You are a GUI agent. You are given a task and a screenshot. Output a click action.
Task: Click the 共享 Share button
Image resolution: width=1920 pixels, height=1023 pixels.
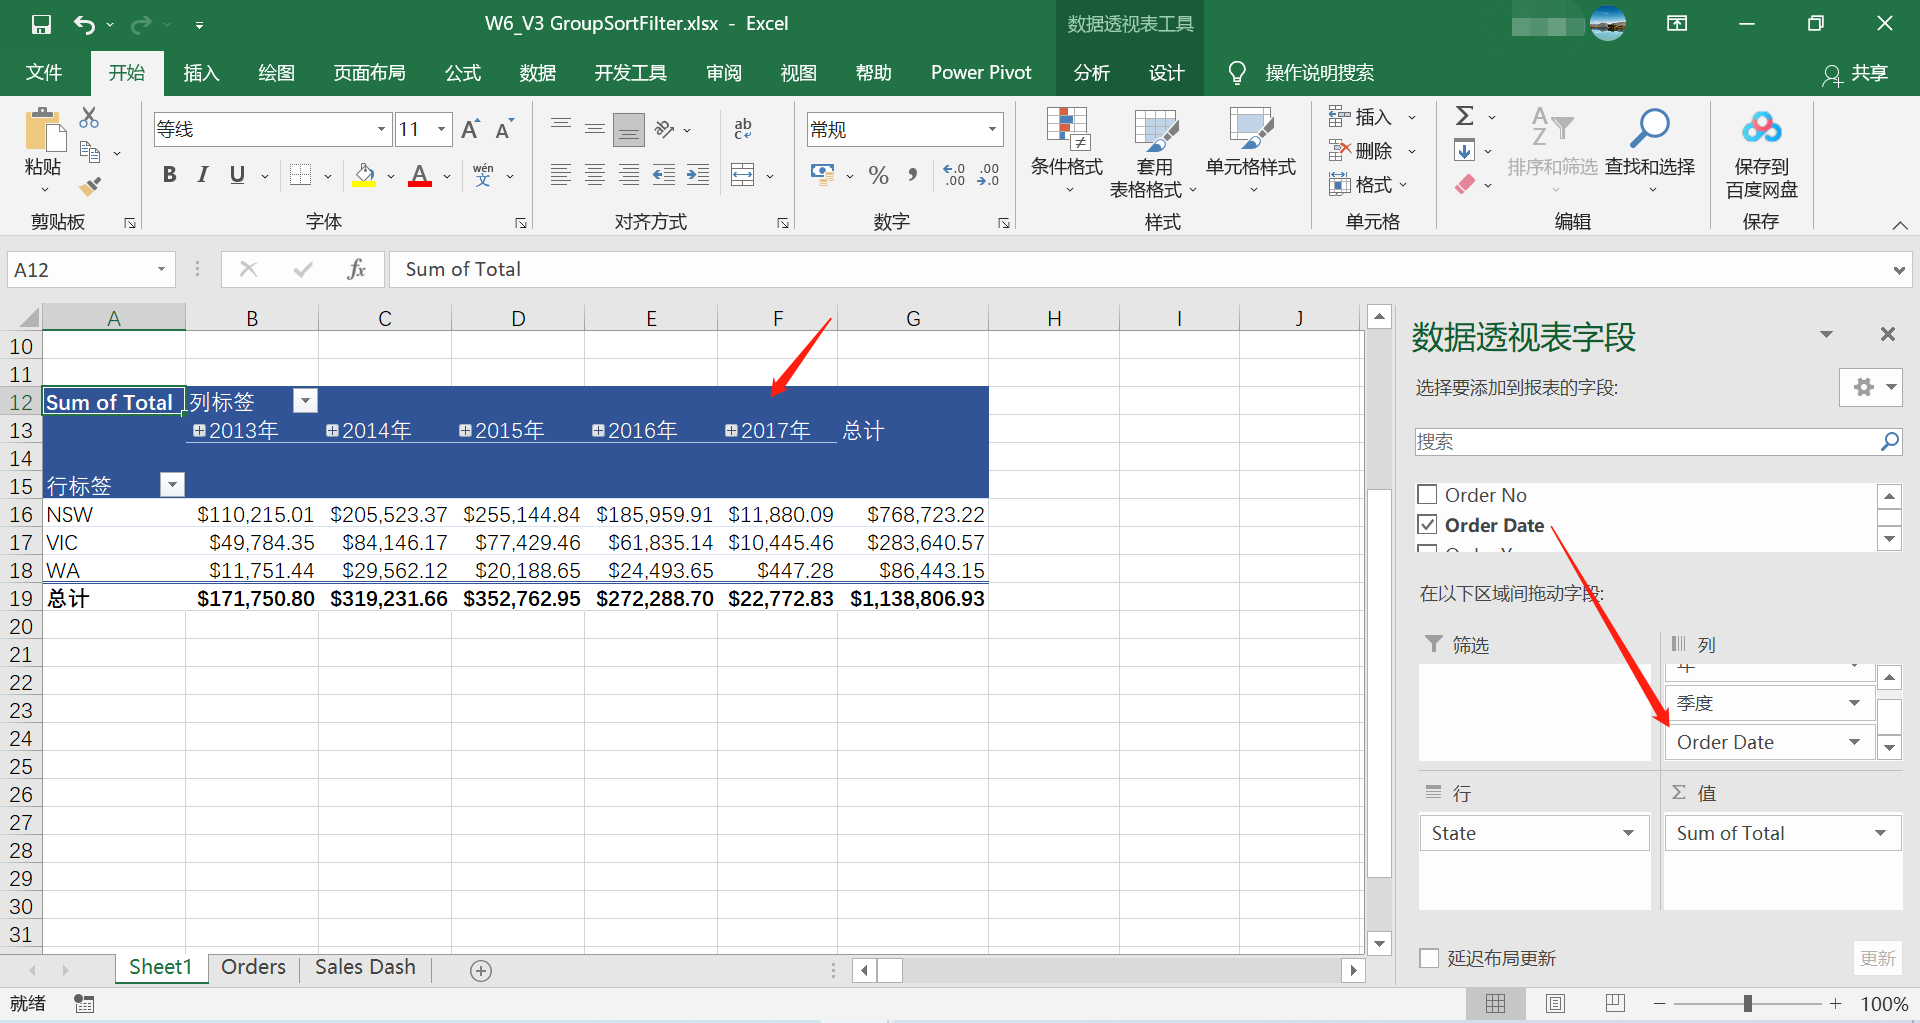click(x=1855, y=73)
